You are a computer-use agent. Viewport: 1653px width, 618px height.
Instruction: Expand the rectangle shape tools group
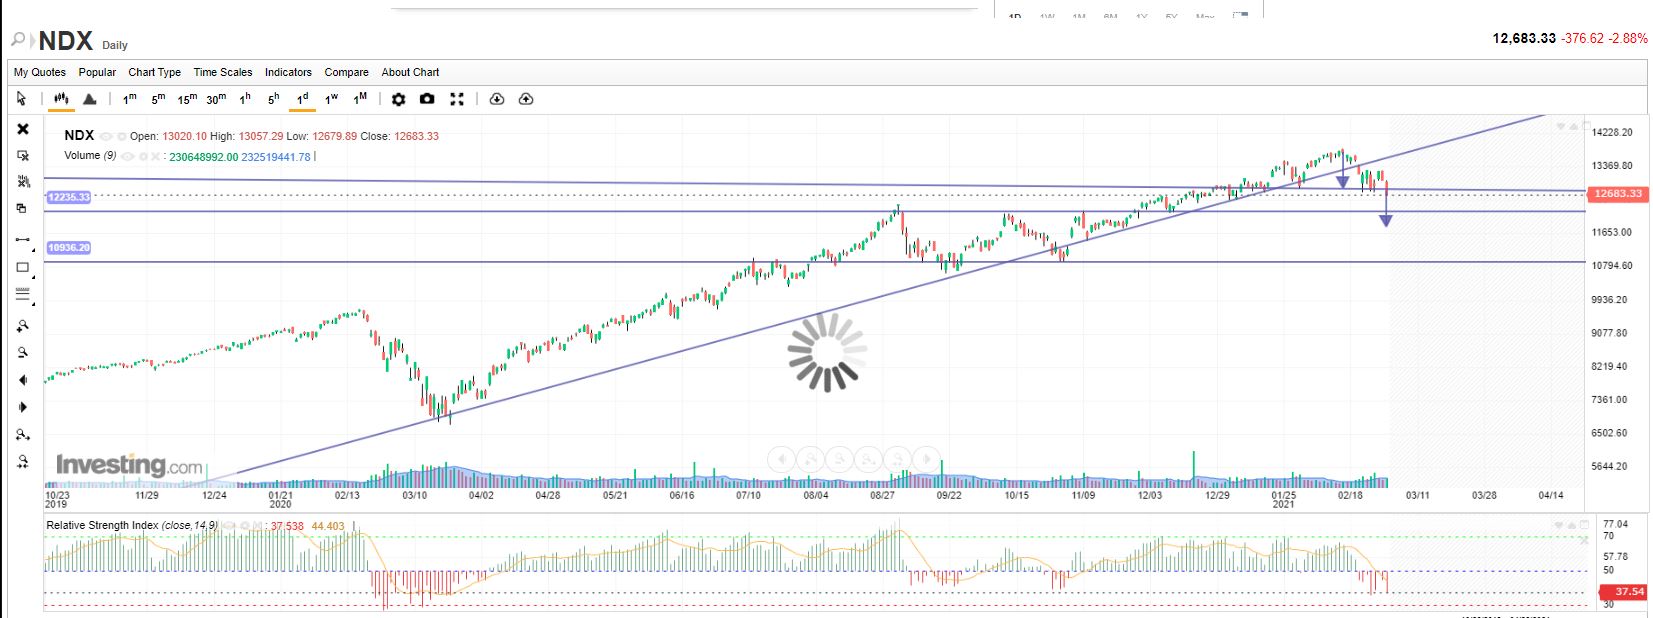click(x=22, y=268)
